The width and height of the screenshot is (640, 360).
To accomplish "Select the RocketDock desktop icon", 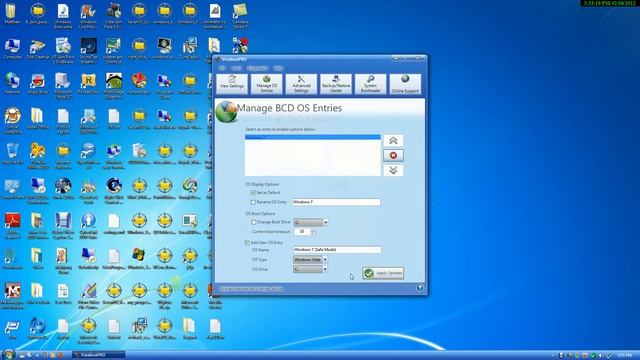I will pyautogui.click(x=88, y=84).
